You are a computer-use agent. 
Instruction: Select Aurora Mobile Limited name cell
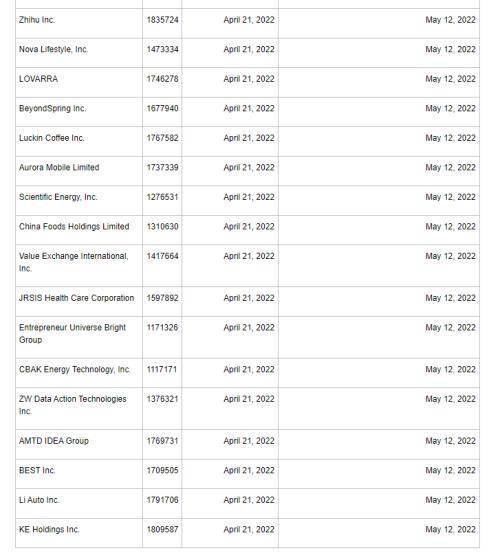[59, 167]
